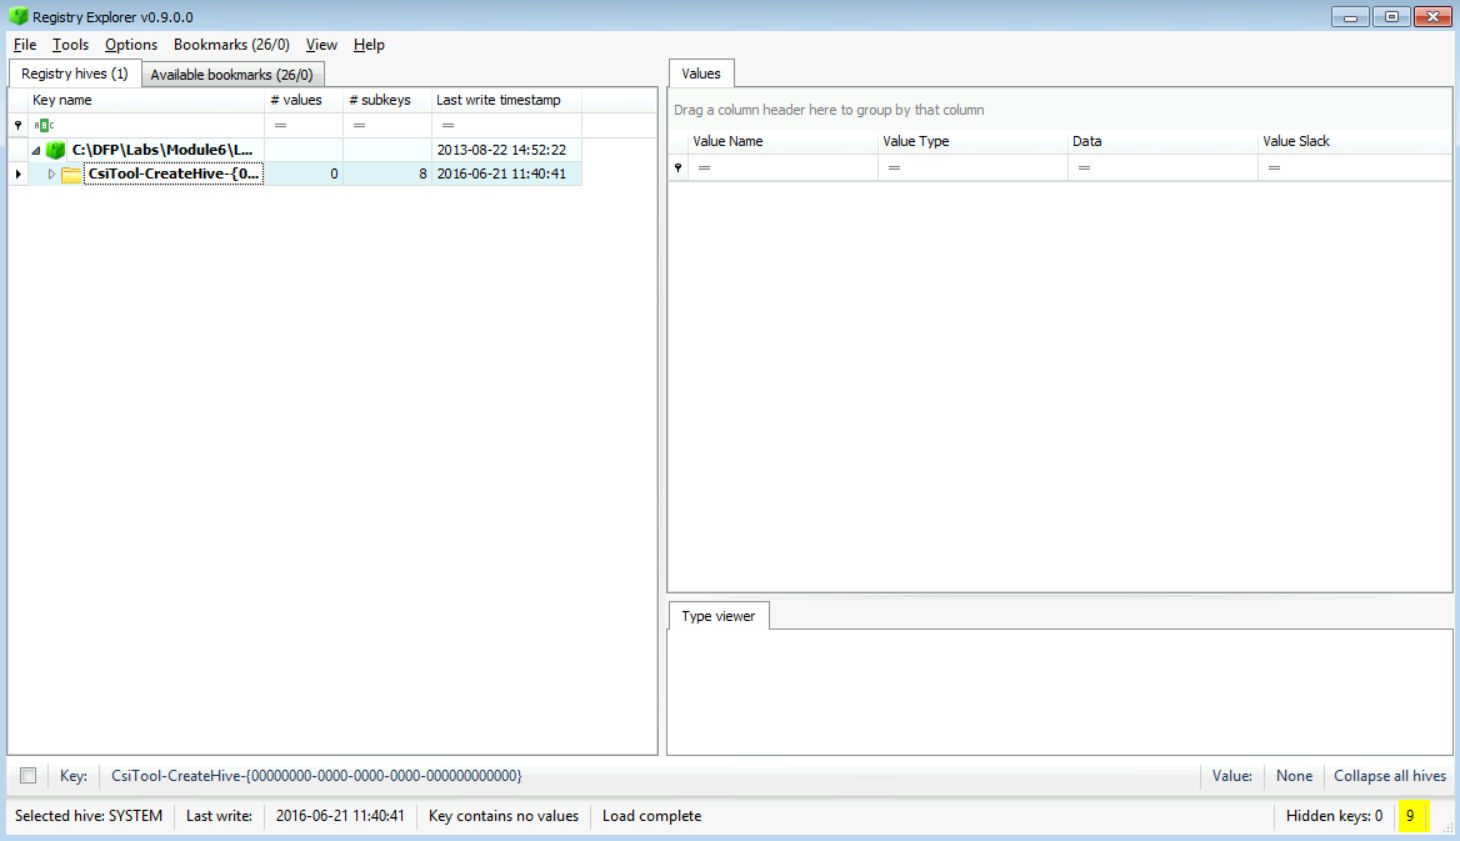Open the Bookmarks (26/0) menu

(x=231, y=45)
